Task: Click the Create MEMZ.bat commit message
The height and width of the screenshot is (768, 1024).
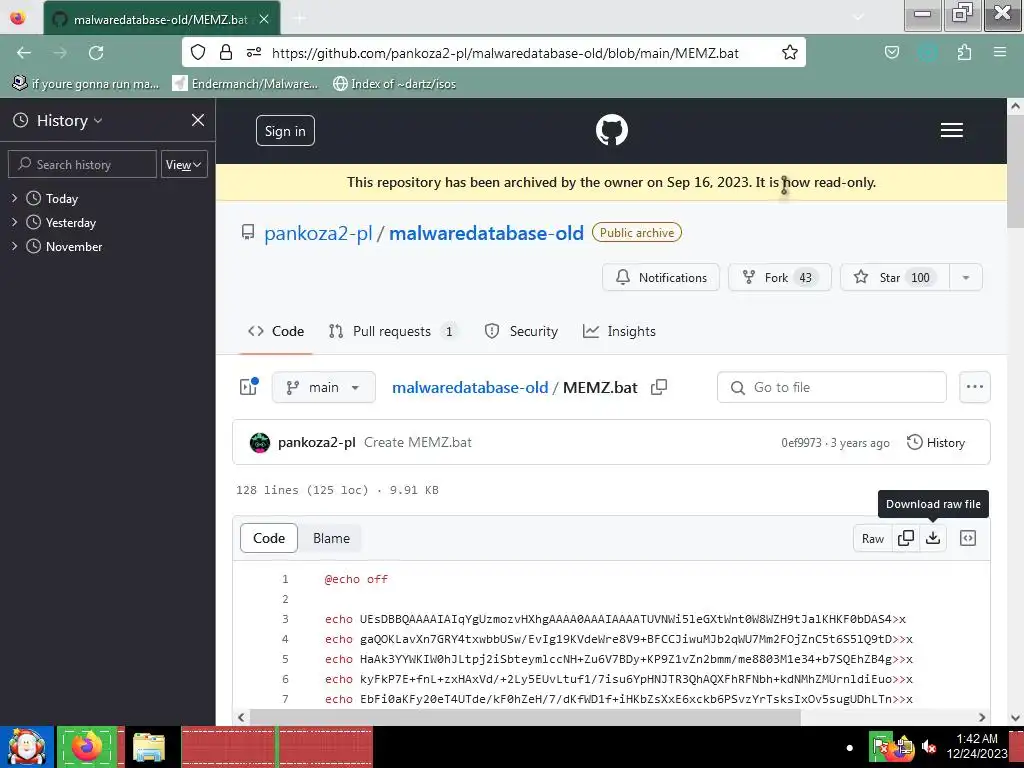Action: click(x=418, y=442)
